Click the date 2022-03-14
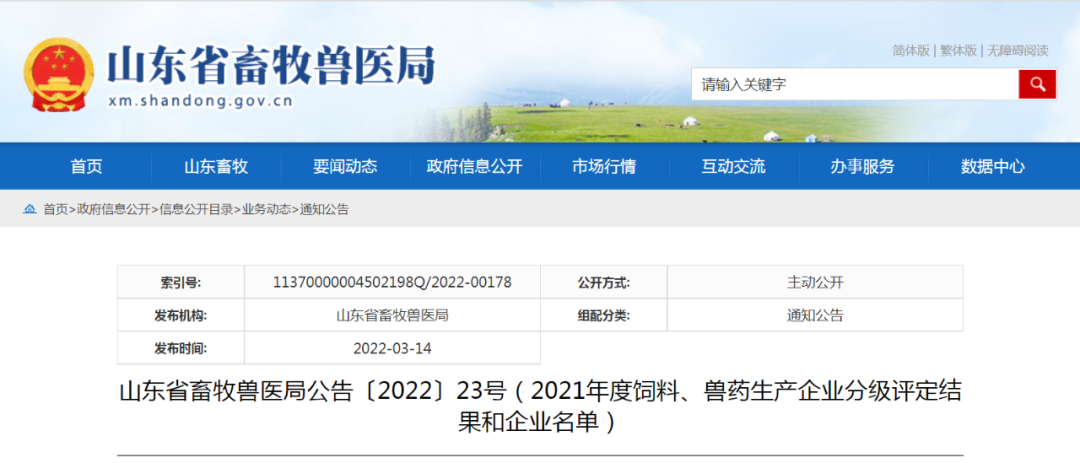 [x=393, y=348]
